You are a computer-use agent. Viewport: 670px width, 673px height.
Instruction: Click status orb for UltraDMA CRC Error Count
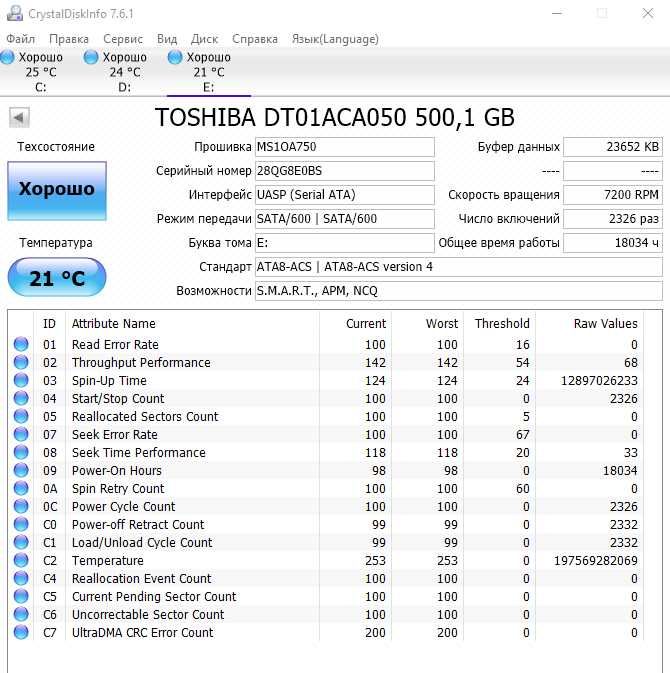[21, 633]
